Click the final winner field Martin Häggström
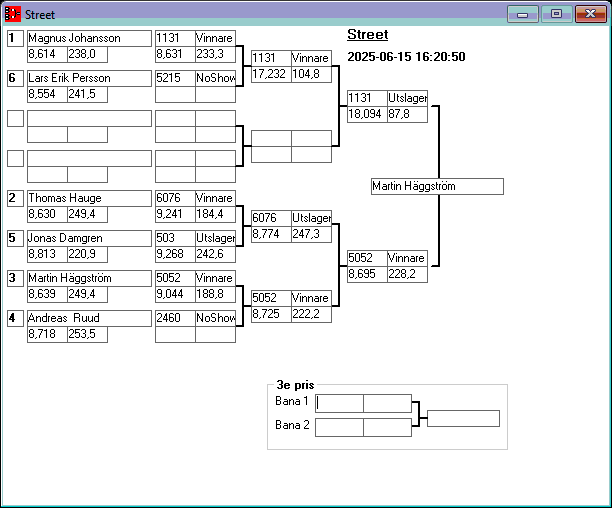This screenshot has width=612, height=508. (x=437, y=187)
